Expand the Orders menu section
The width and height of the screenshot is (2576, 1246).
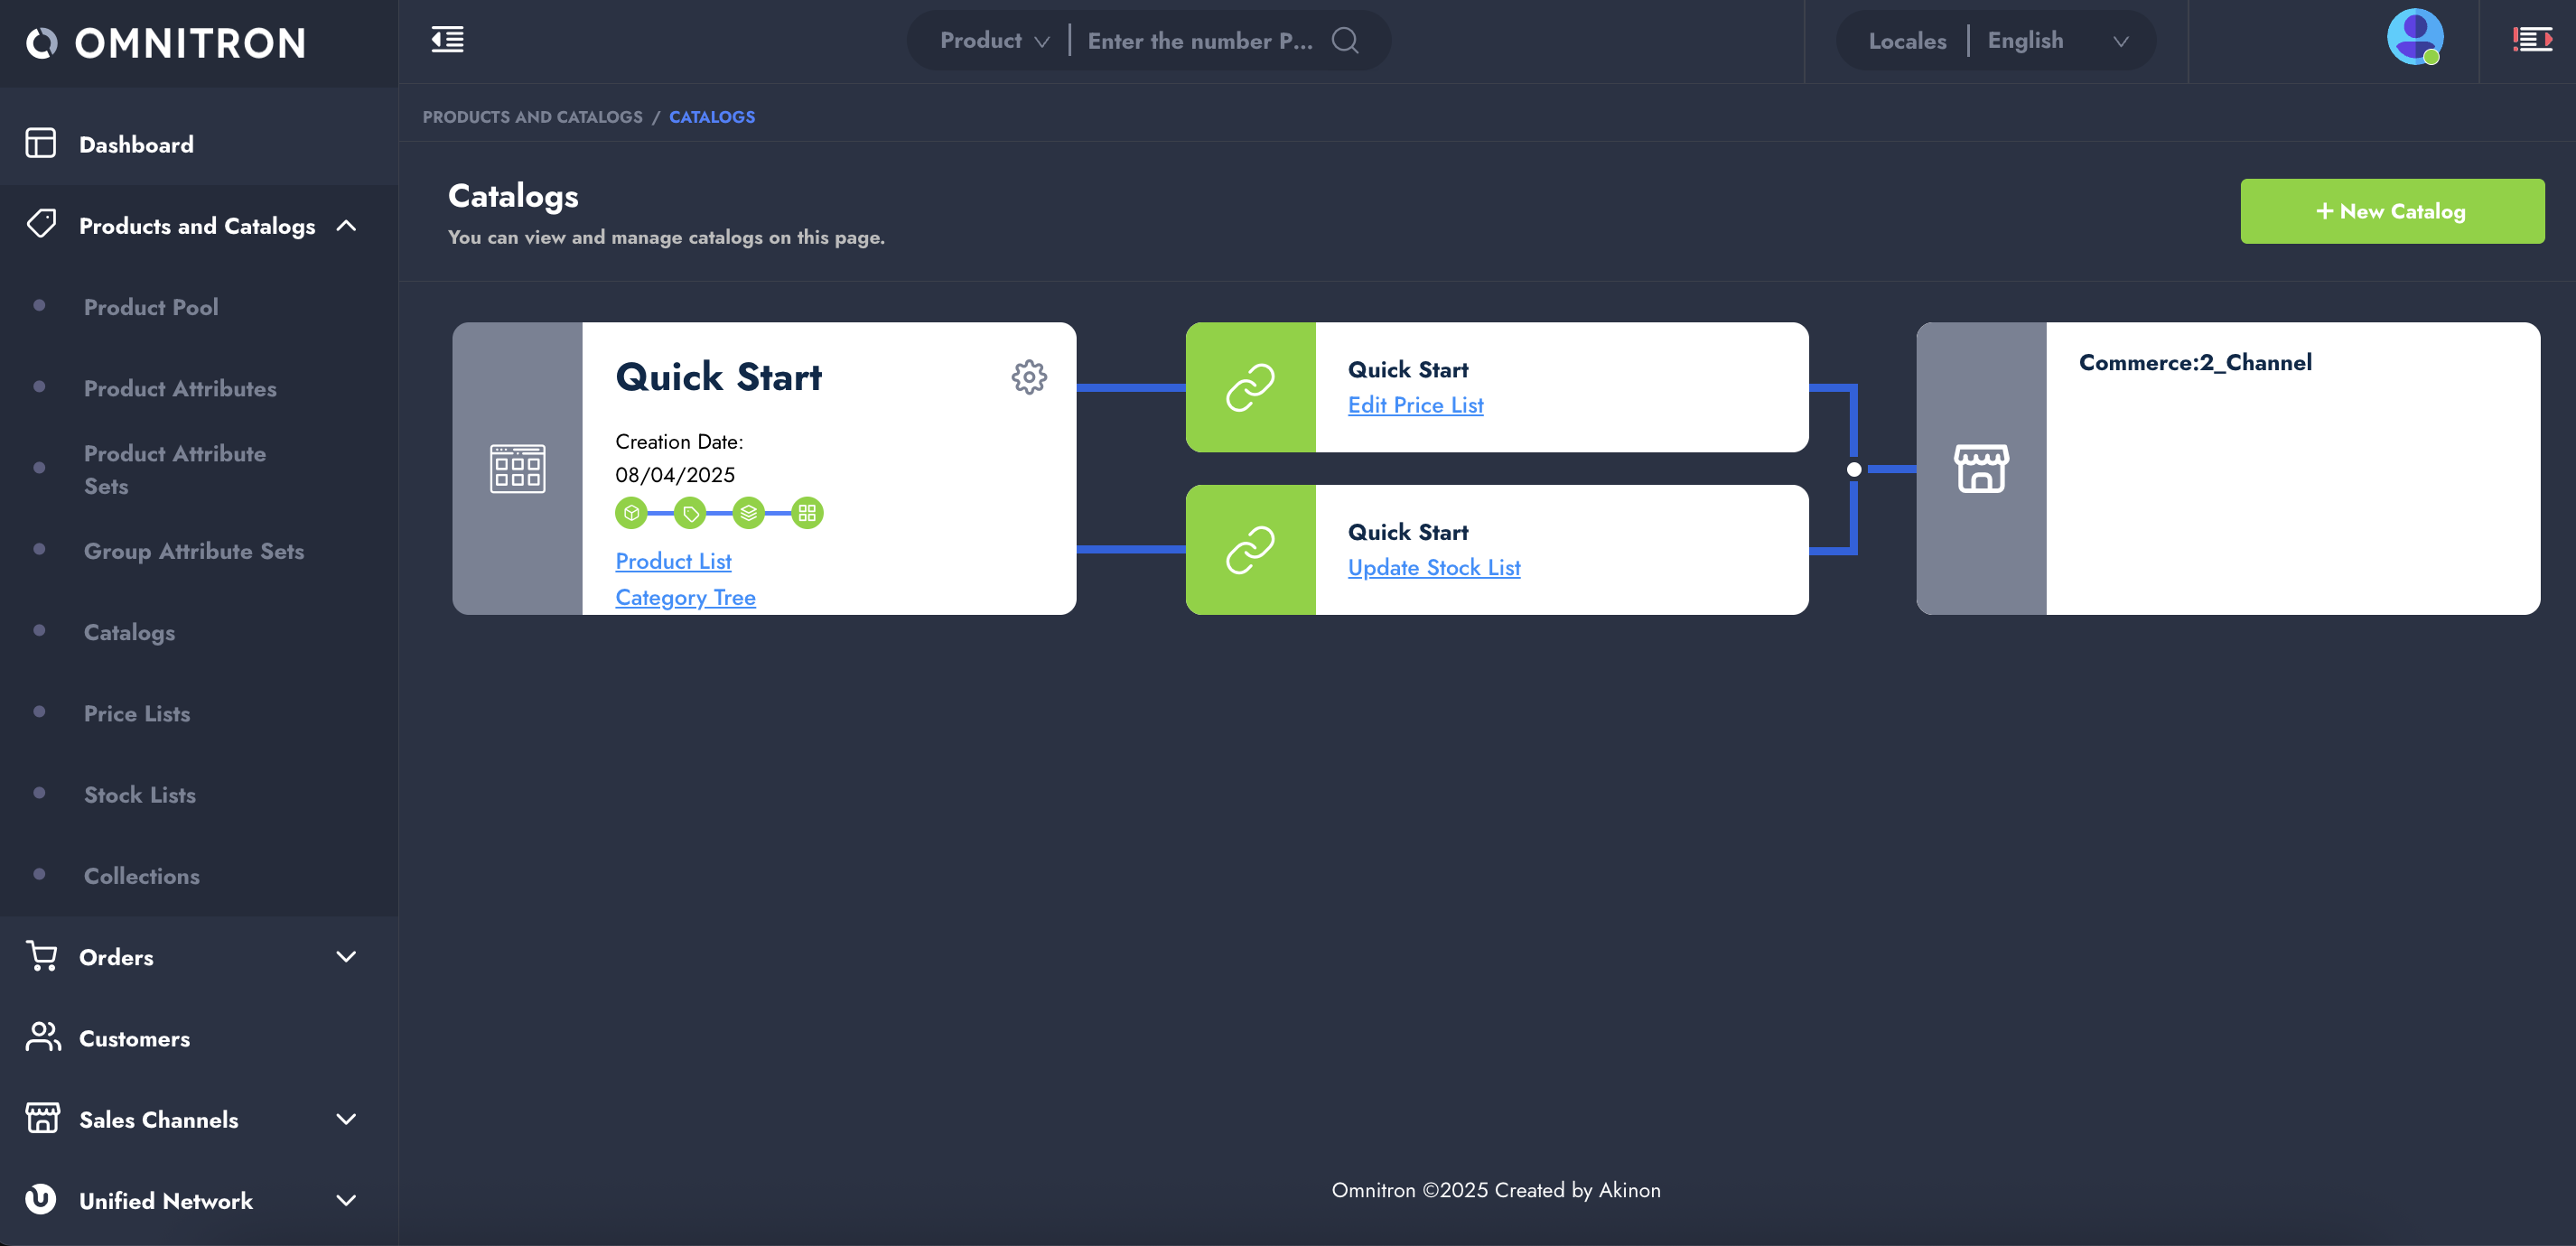click(x=346, y=957)
